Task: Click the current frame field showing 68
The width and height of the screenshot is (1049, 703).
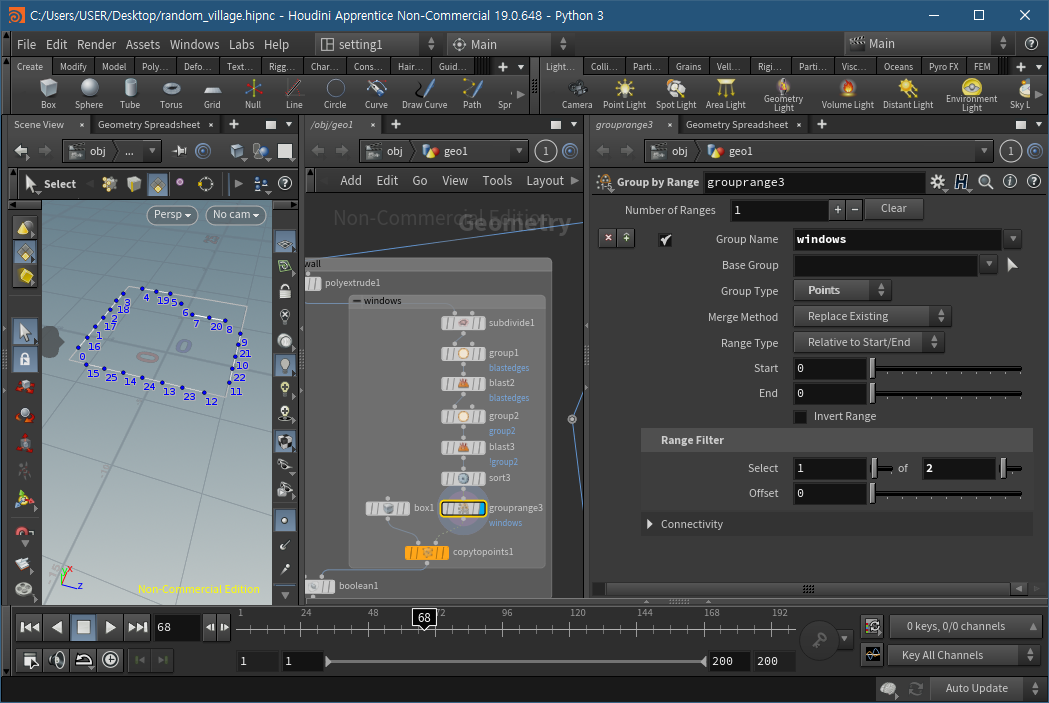Action: pyautogui.click(x=176, y=627)
